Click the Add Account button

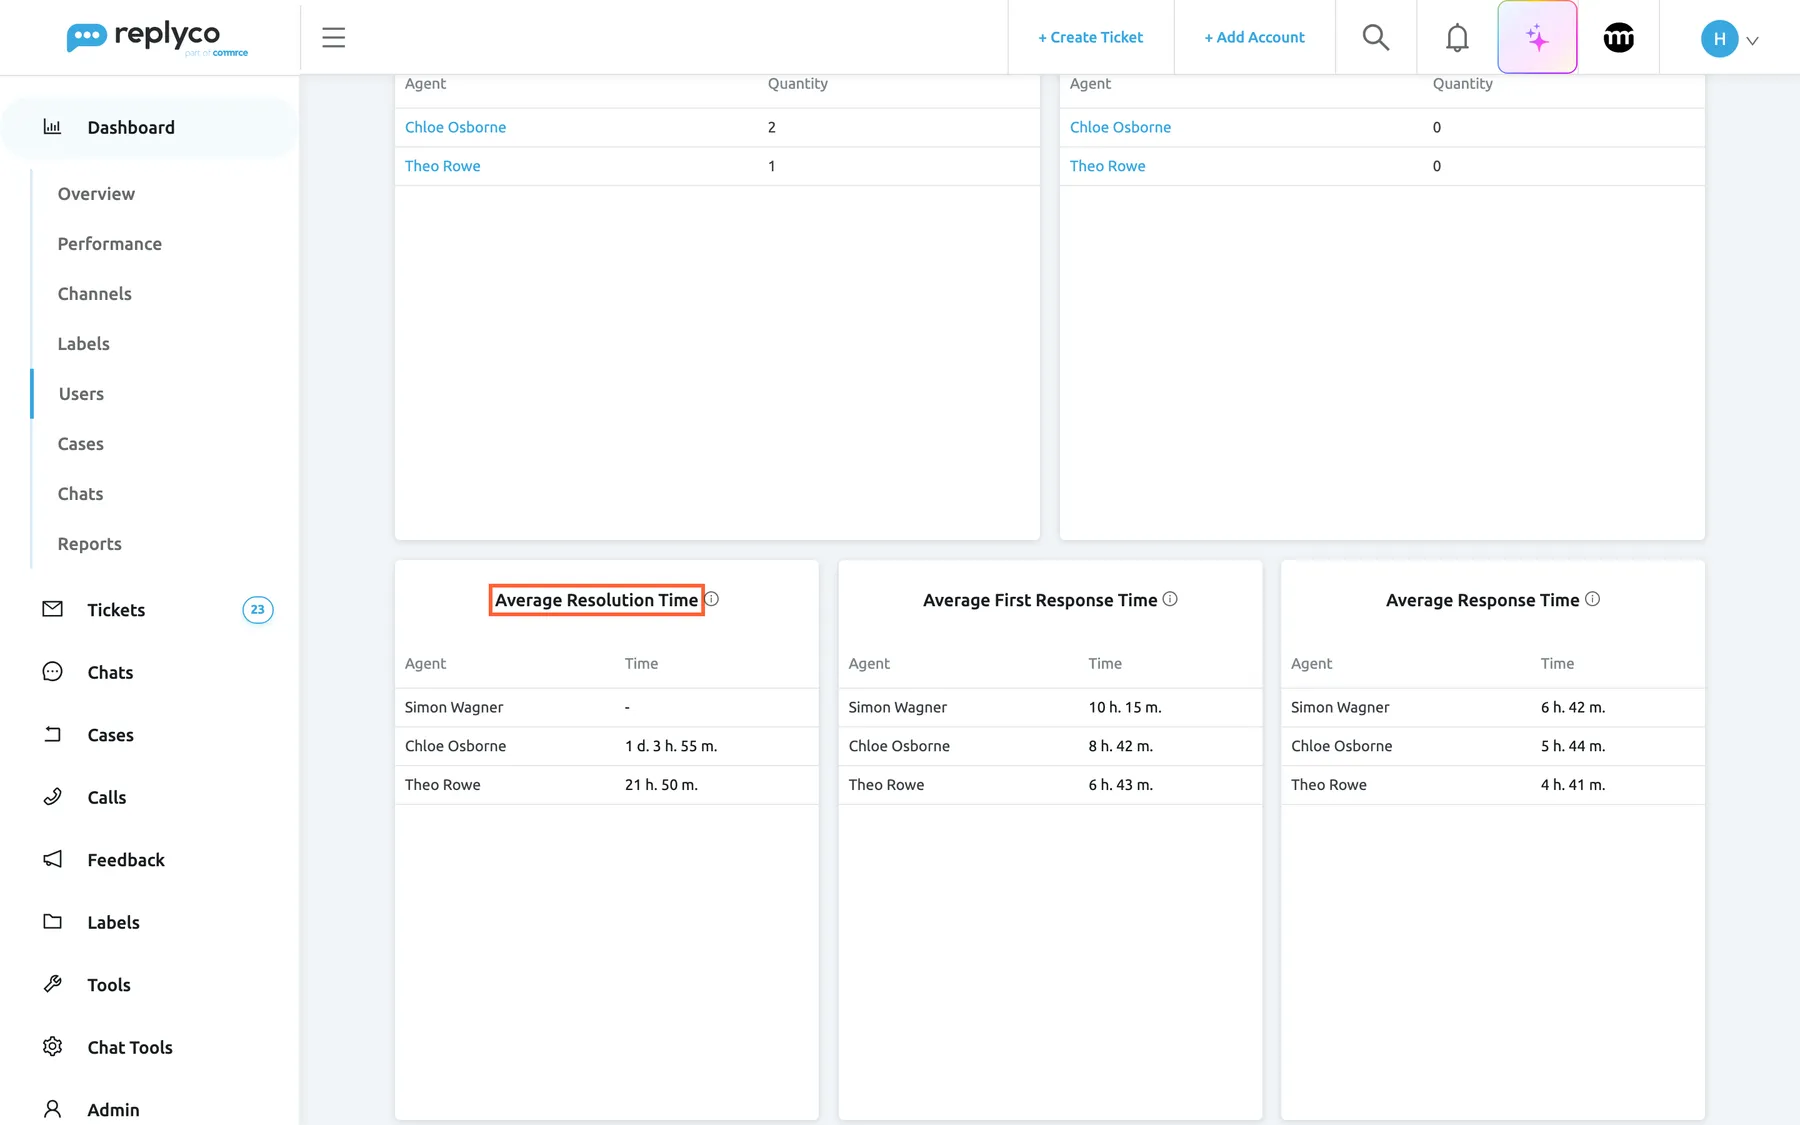pos(1254,37)
